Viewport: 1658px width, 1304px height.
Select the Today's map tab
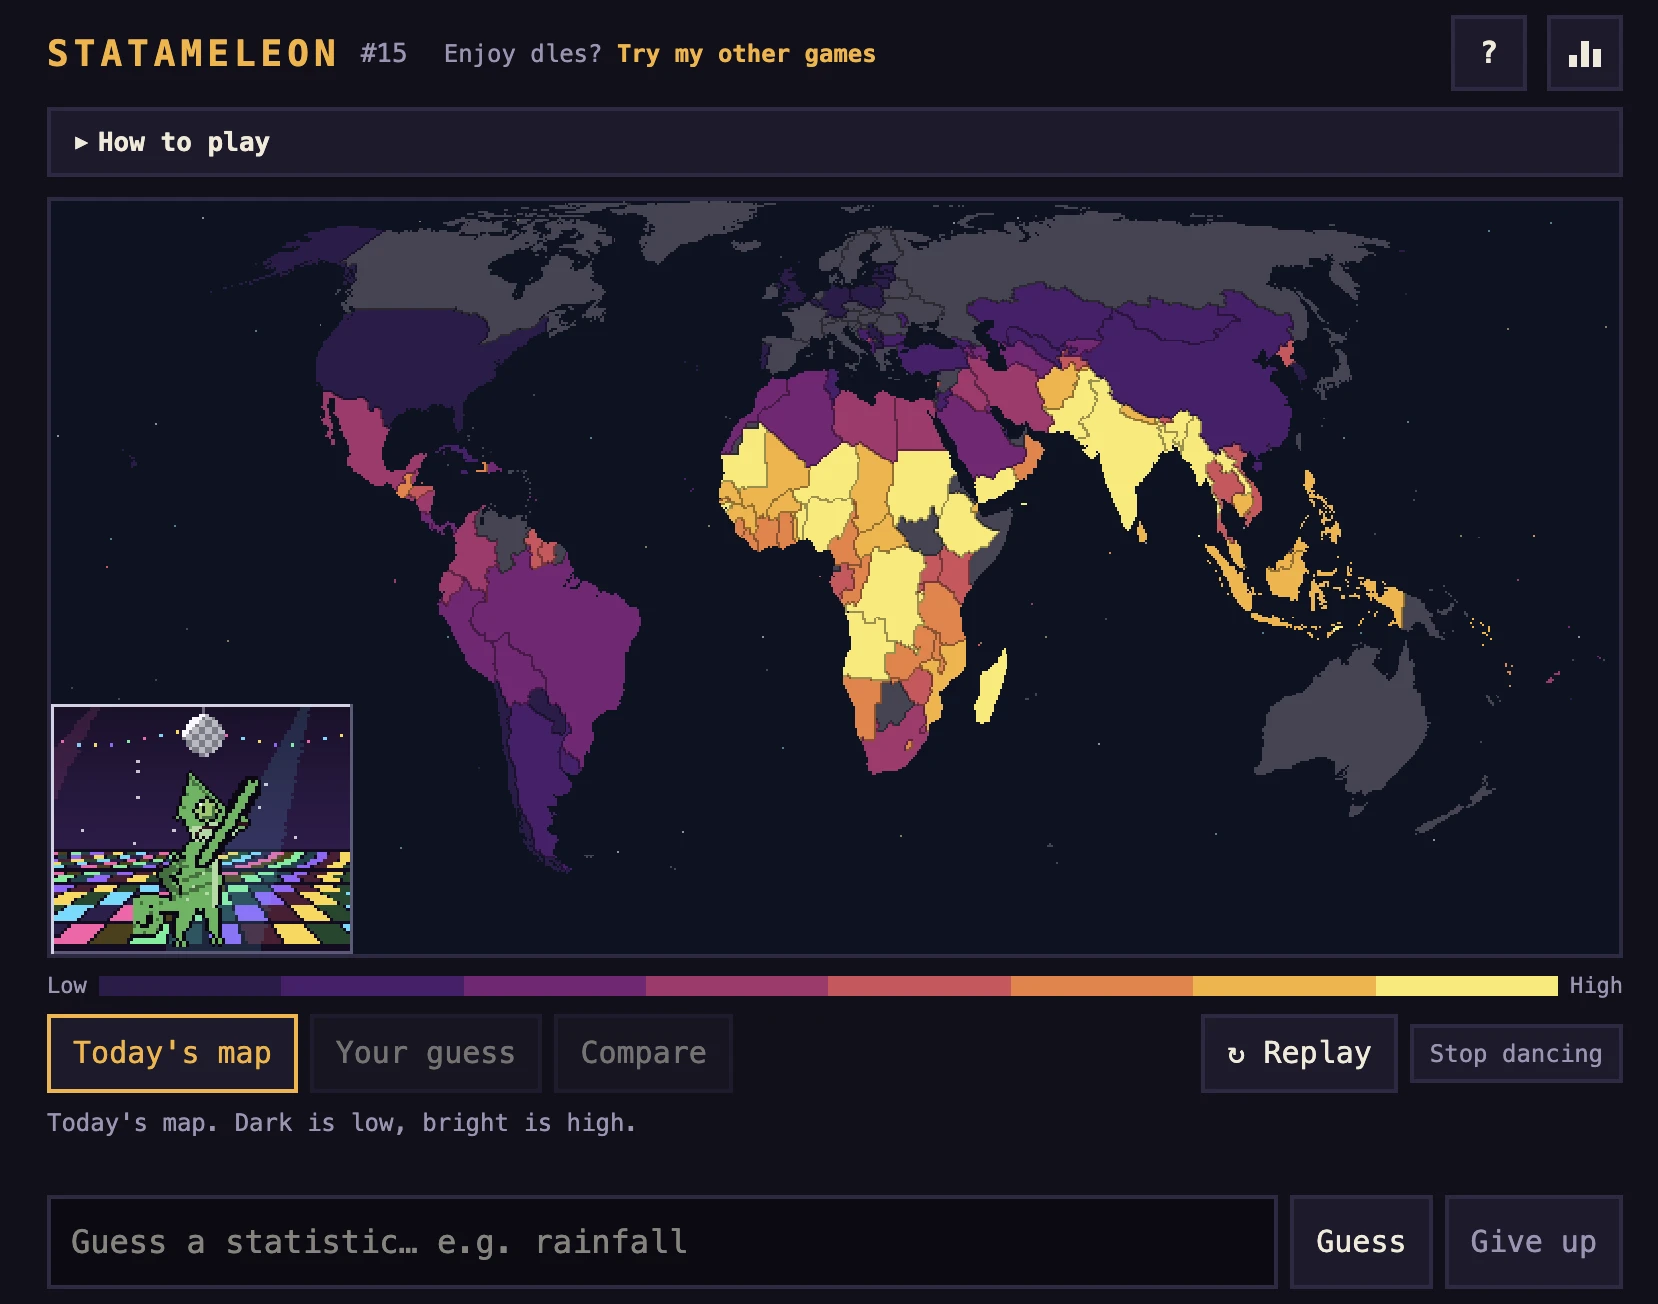click(x=172, y=1053)
